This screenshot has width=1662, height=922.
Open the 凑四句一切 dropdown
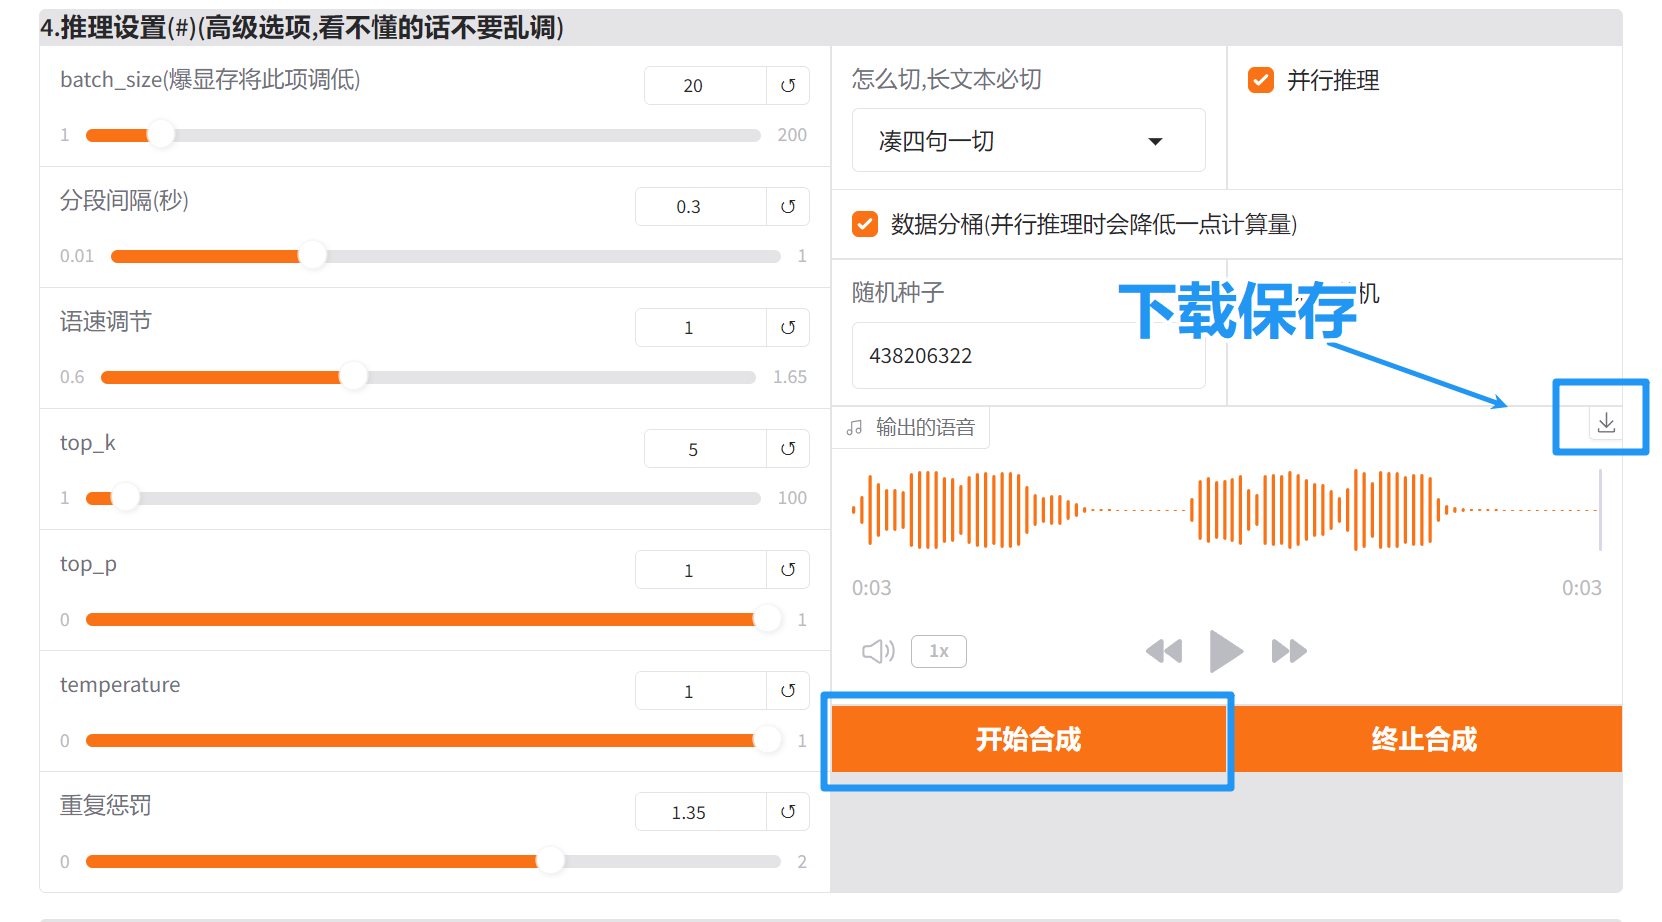tap(1028, 140)
